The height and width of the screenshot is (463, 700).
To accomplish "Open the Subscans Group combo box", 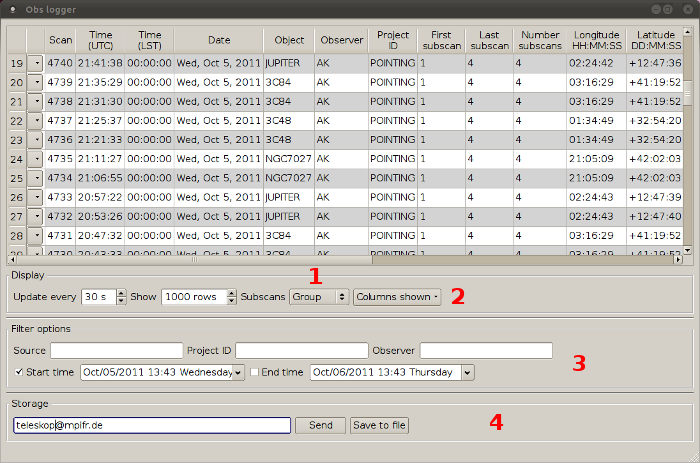I will point(319,297).
